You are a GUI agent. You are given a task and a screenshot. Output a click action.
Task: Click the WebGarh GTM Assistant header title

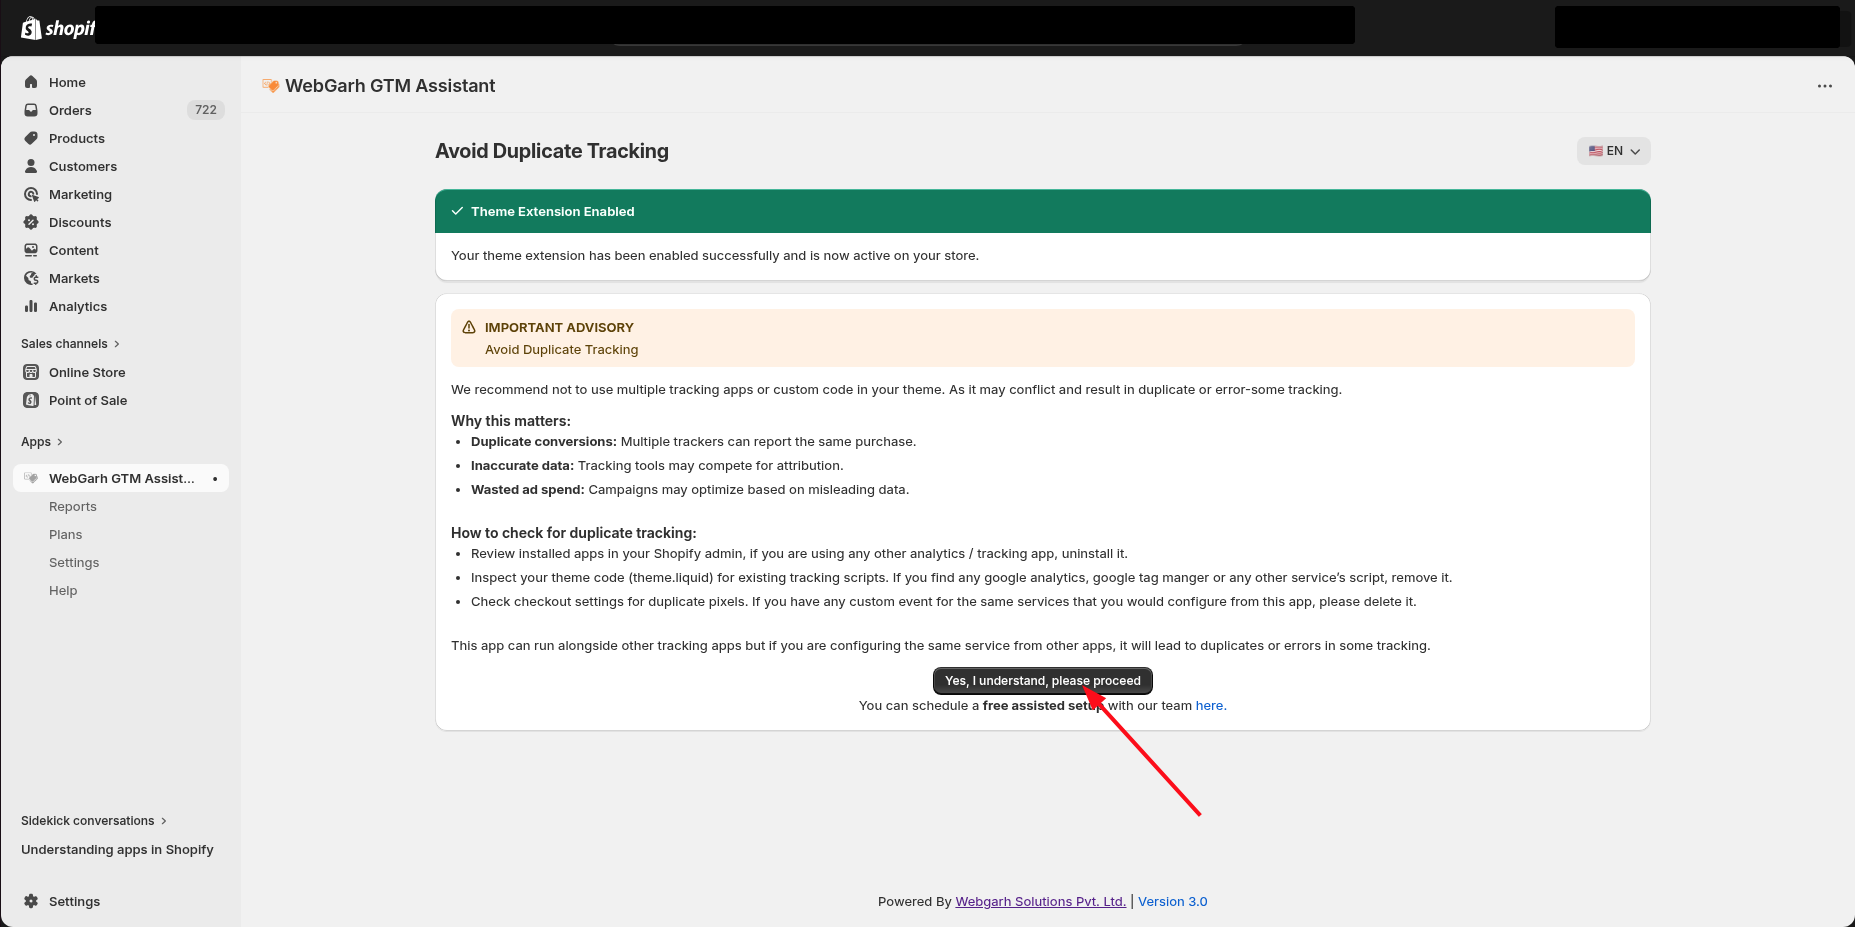390,86
